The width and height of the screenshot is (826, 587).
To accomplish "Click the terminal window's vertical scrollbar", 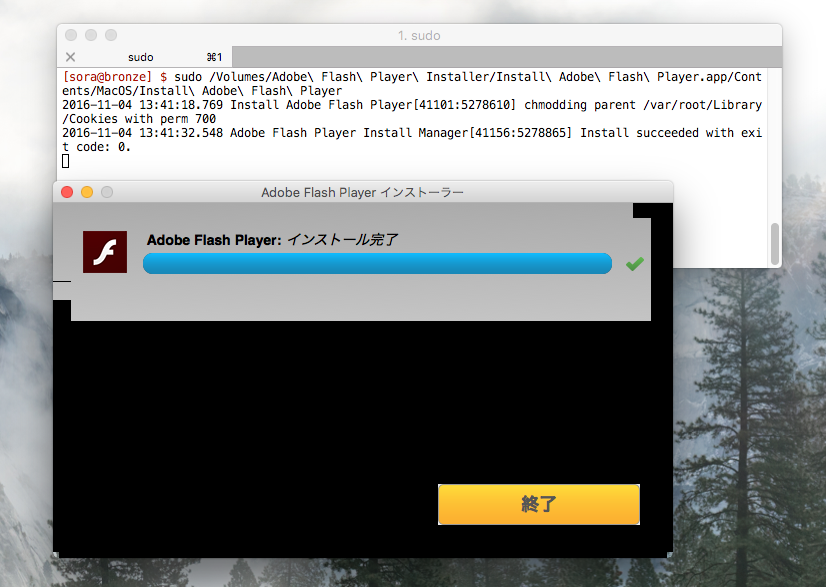I will pos(775,244).
